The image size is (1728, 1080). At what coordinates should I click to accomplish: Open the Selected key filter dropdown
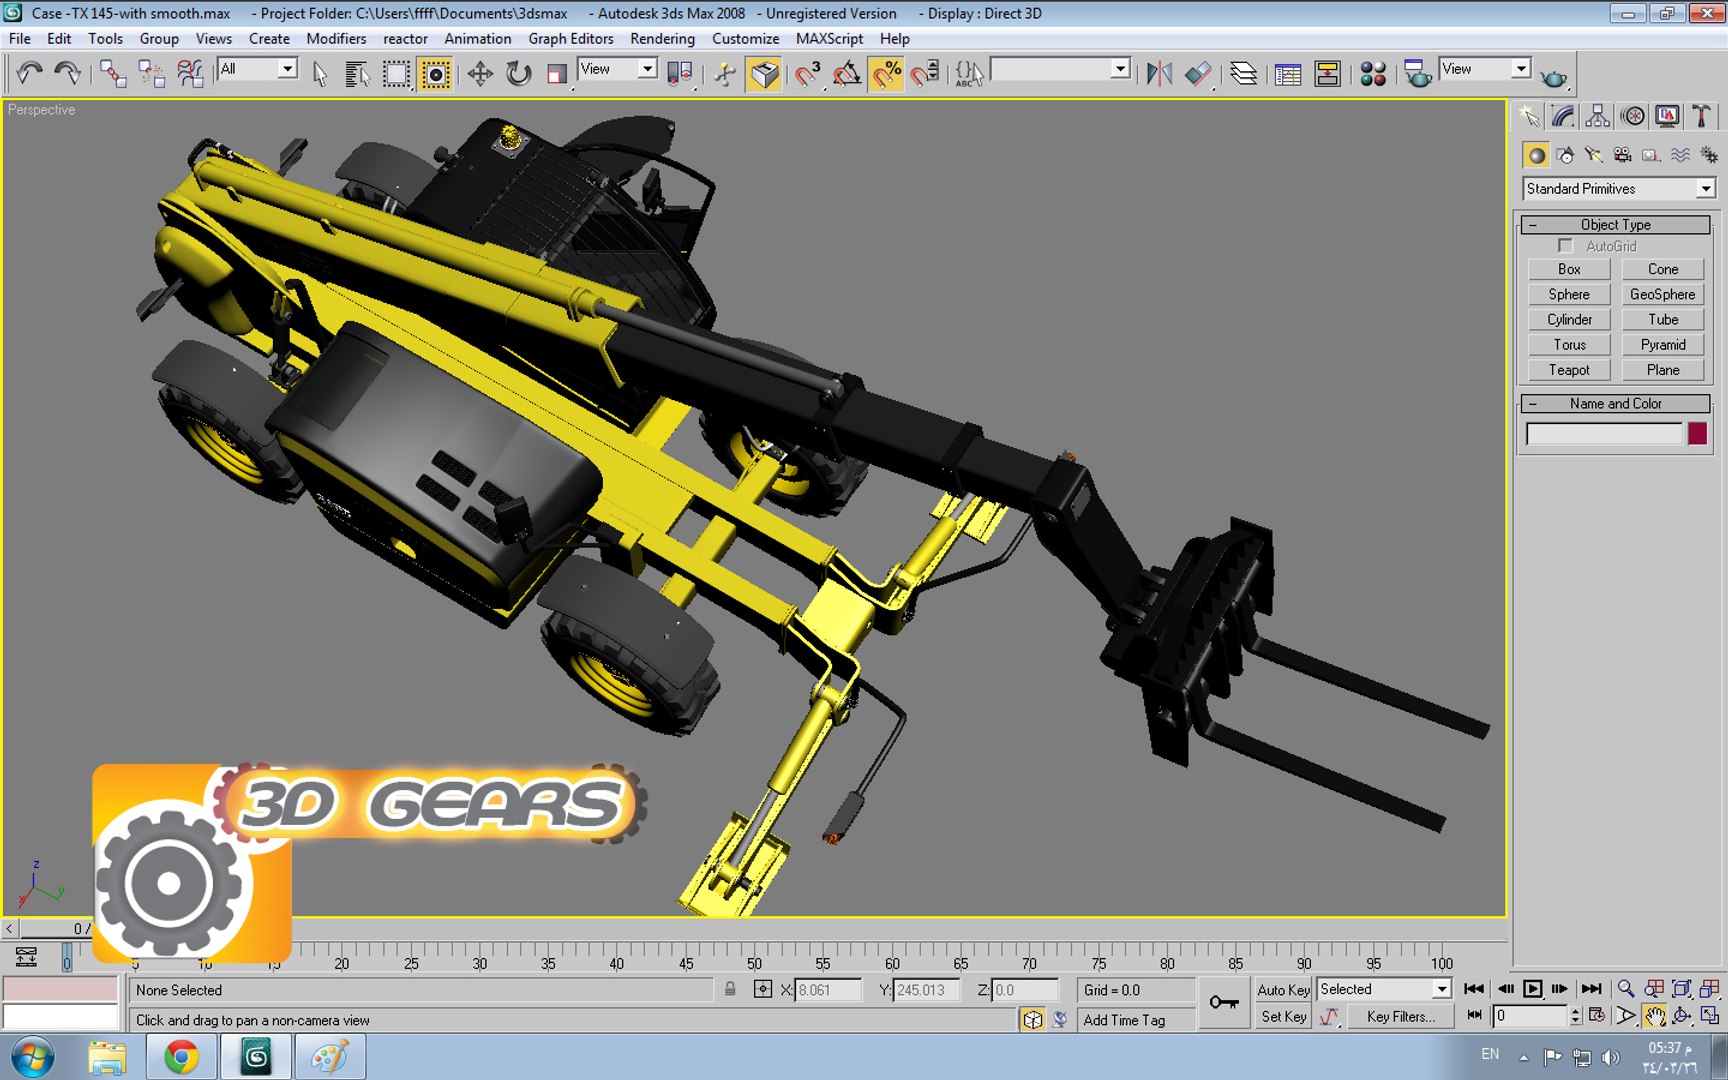pos(1384,989)
